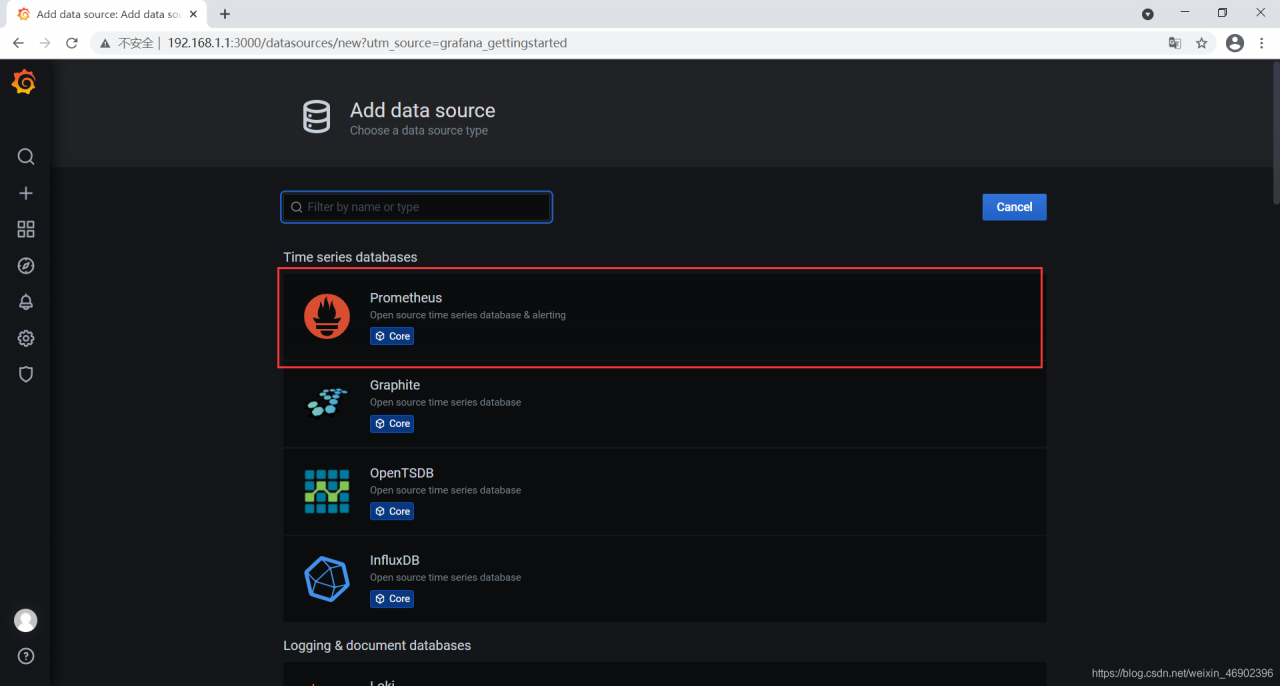The height and width of the screenshot is (686, 1280).
Task: Select the OpenTSDB data source
Action: coord(664,491)
